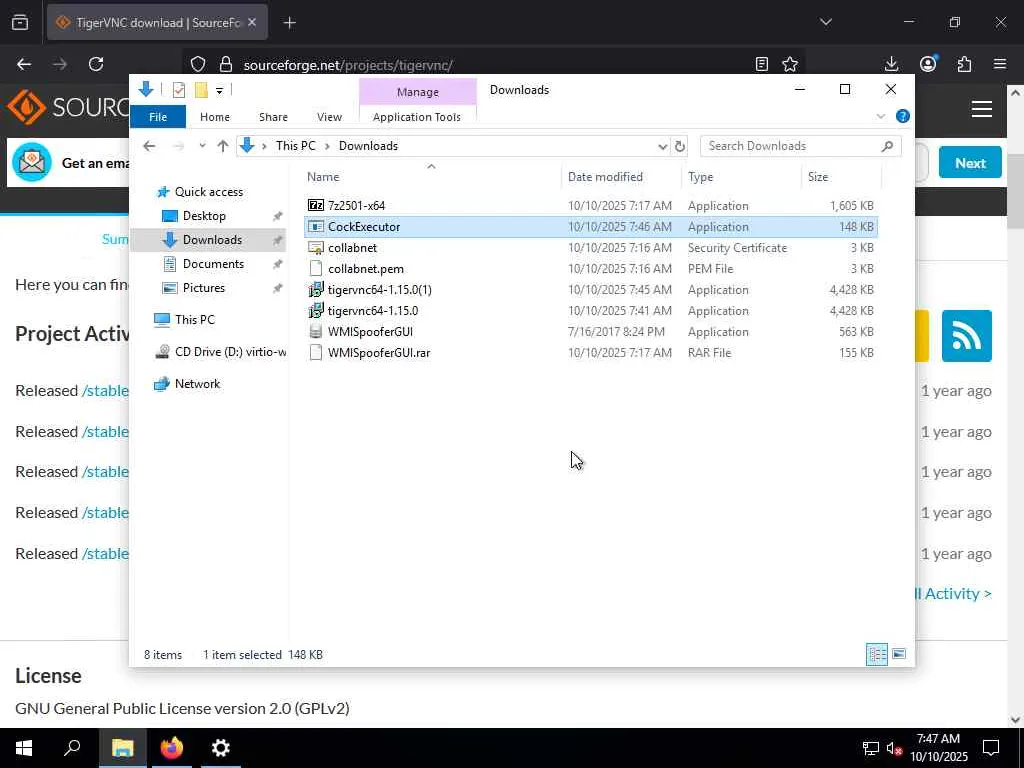Open the SourceForge hamburger menu
Screen dimensions: 1024x768
click(982, 108)
